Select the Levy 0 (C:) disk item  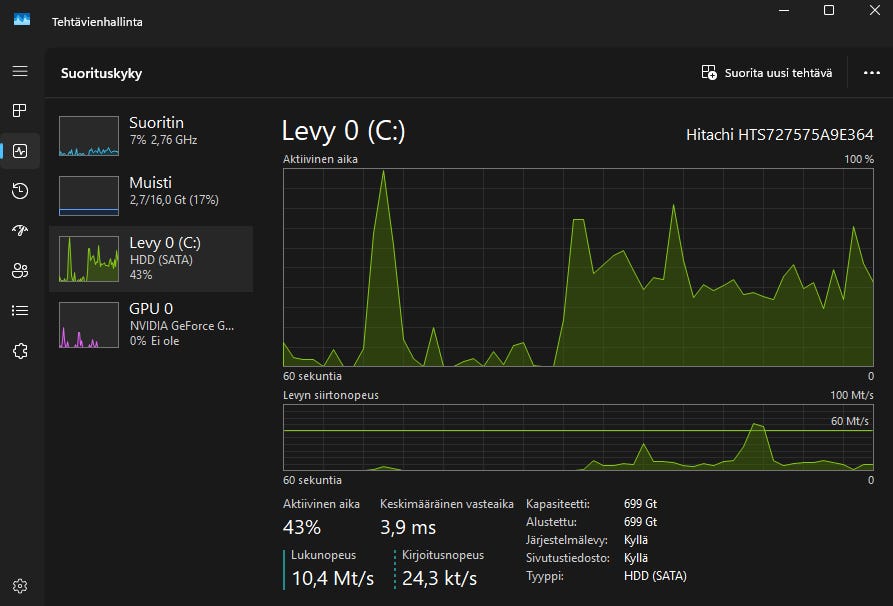click(151, 259)
